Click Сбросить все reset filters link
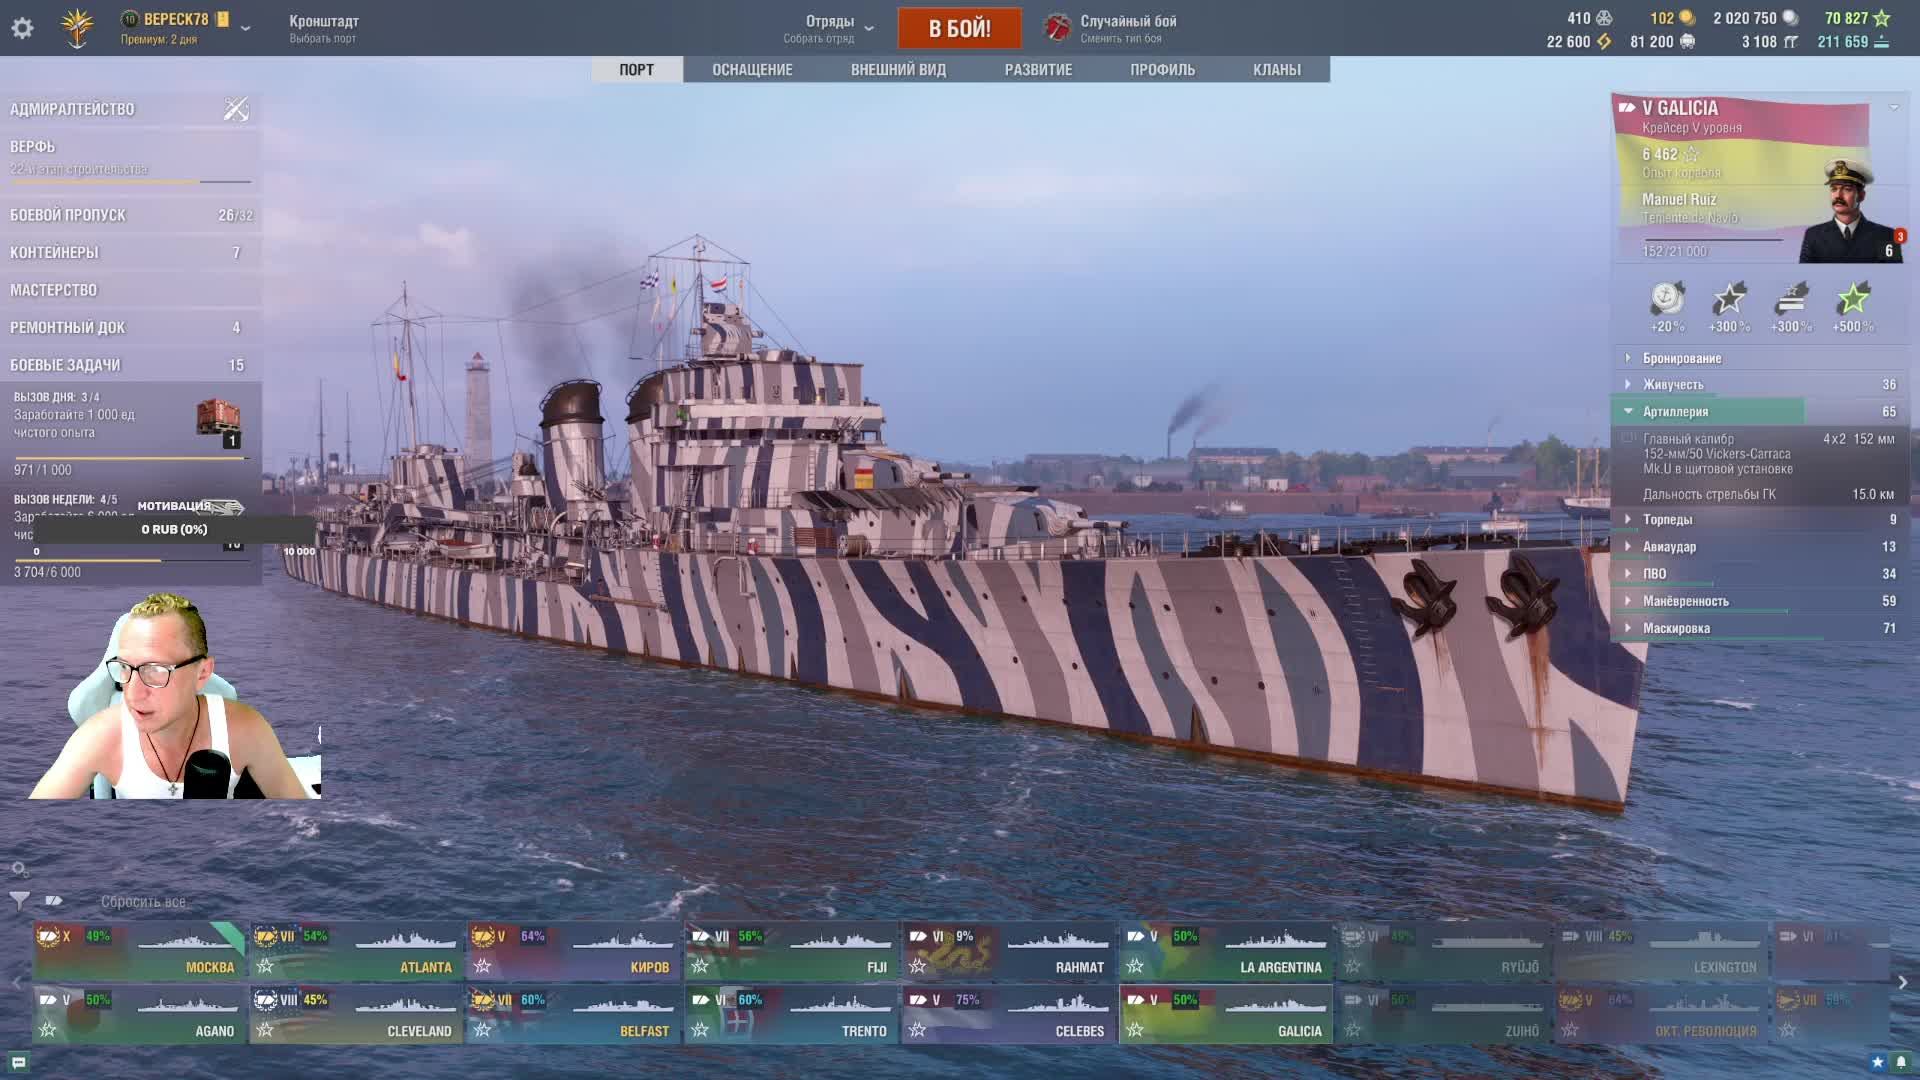This screenshot has height=1080, width=1920. 143,902
